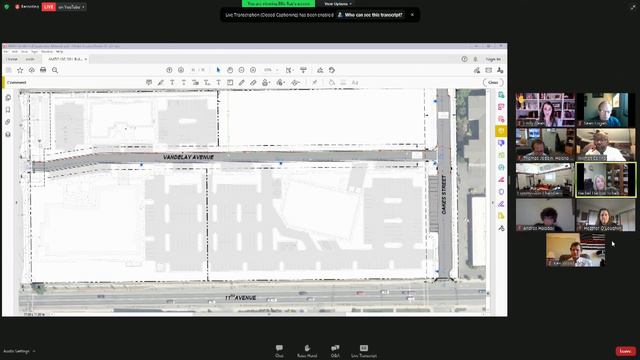Expand the Audio Settings chevron
Viewport: 640px width, 360px height.
click(34, 351)
